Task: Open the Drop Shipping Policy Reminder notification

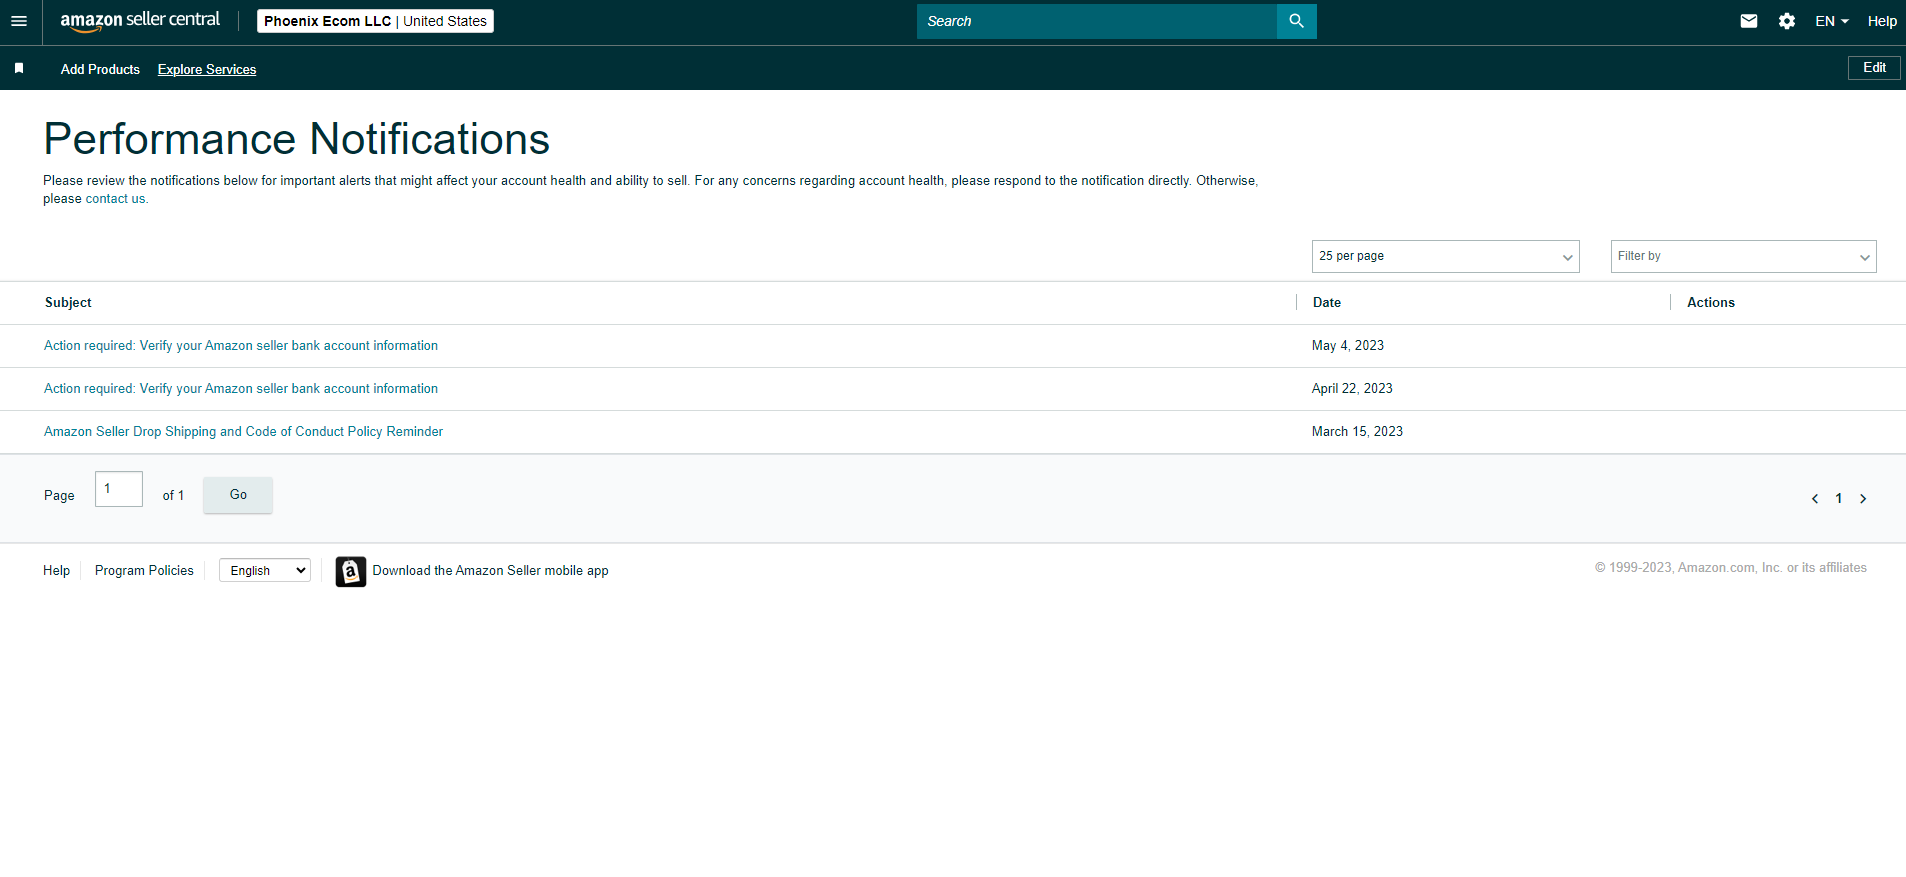Action: tap(243, 432)
